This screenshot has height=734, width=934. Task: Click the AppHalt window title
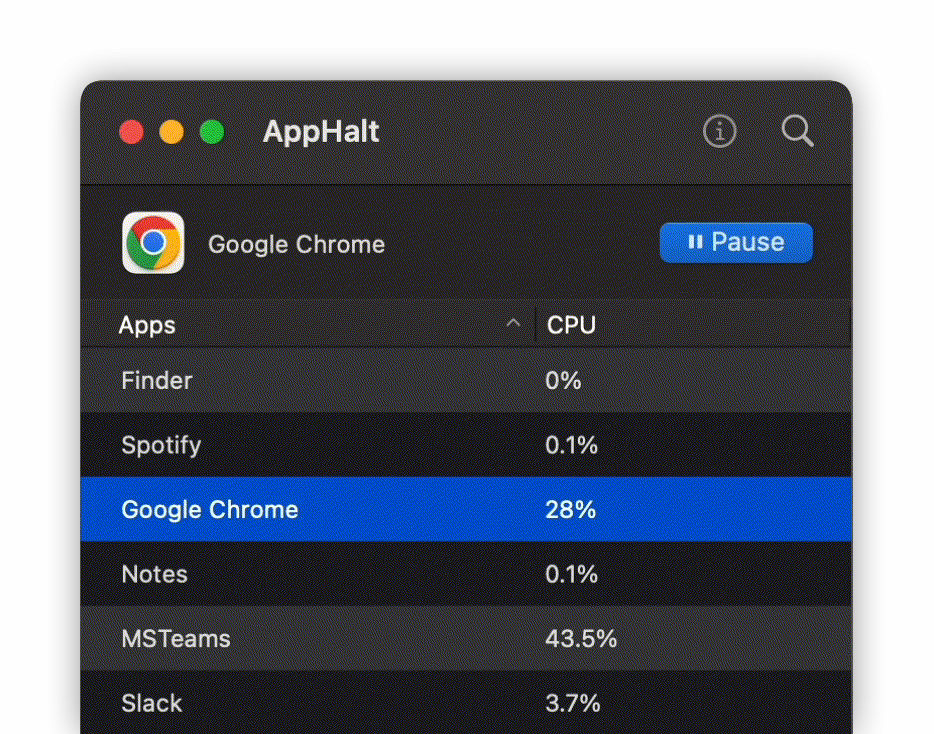click(320, 132)
